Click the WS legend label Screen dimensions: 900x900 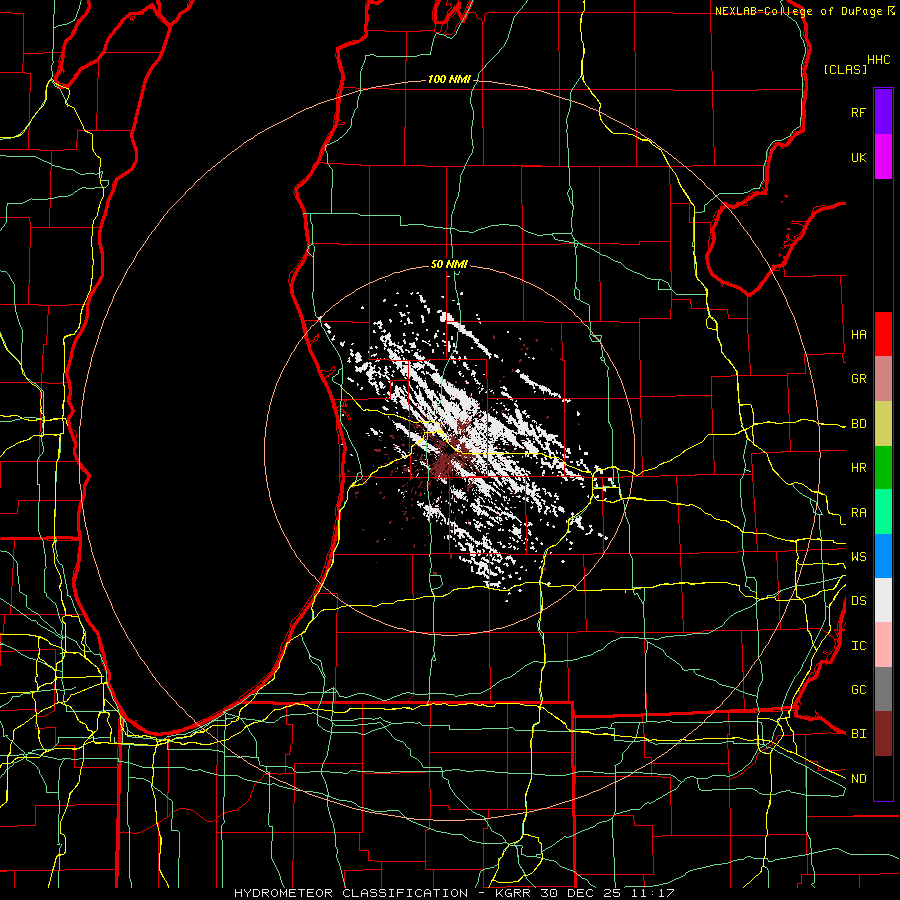pos(858,556)
